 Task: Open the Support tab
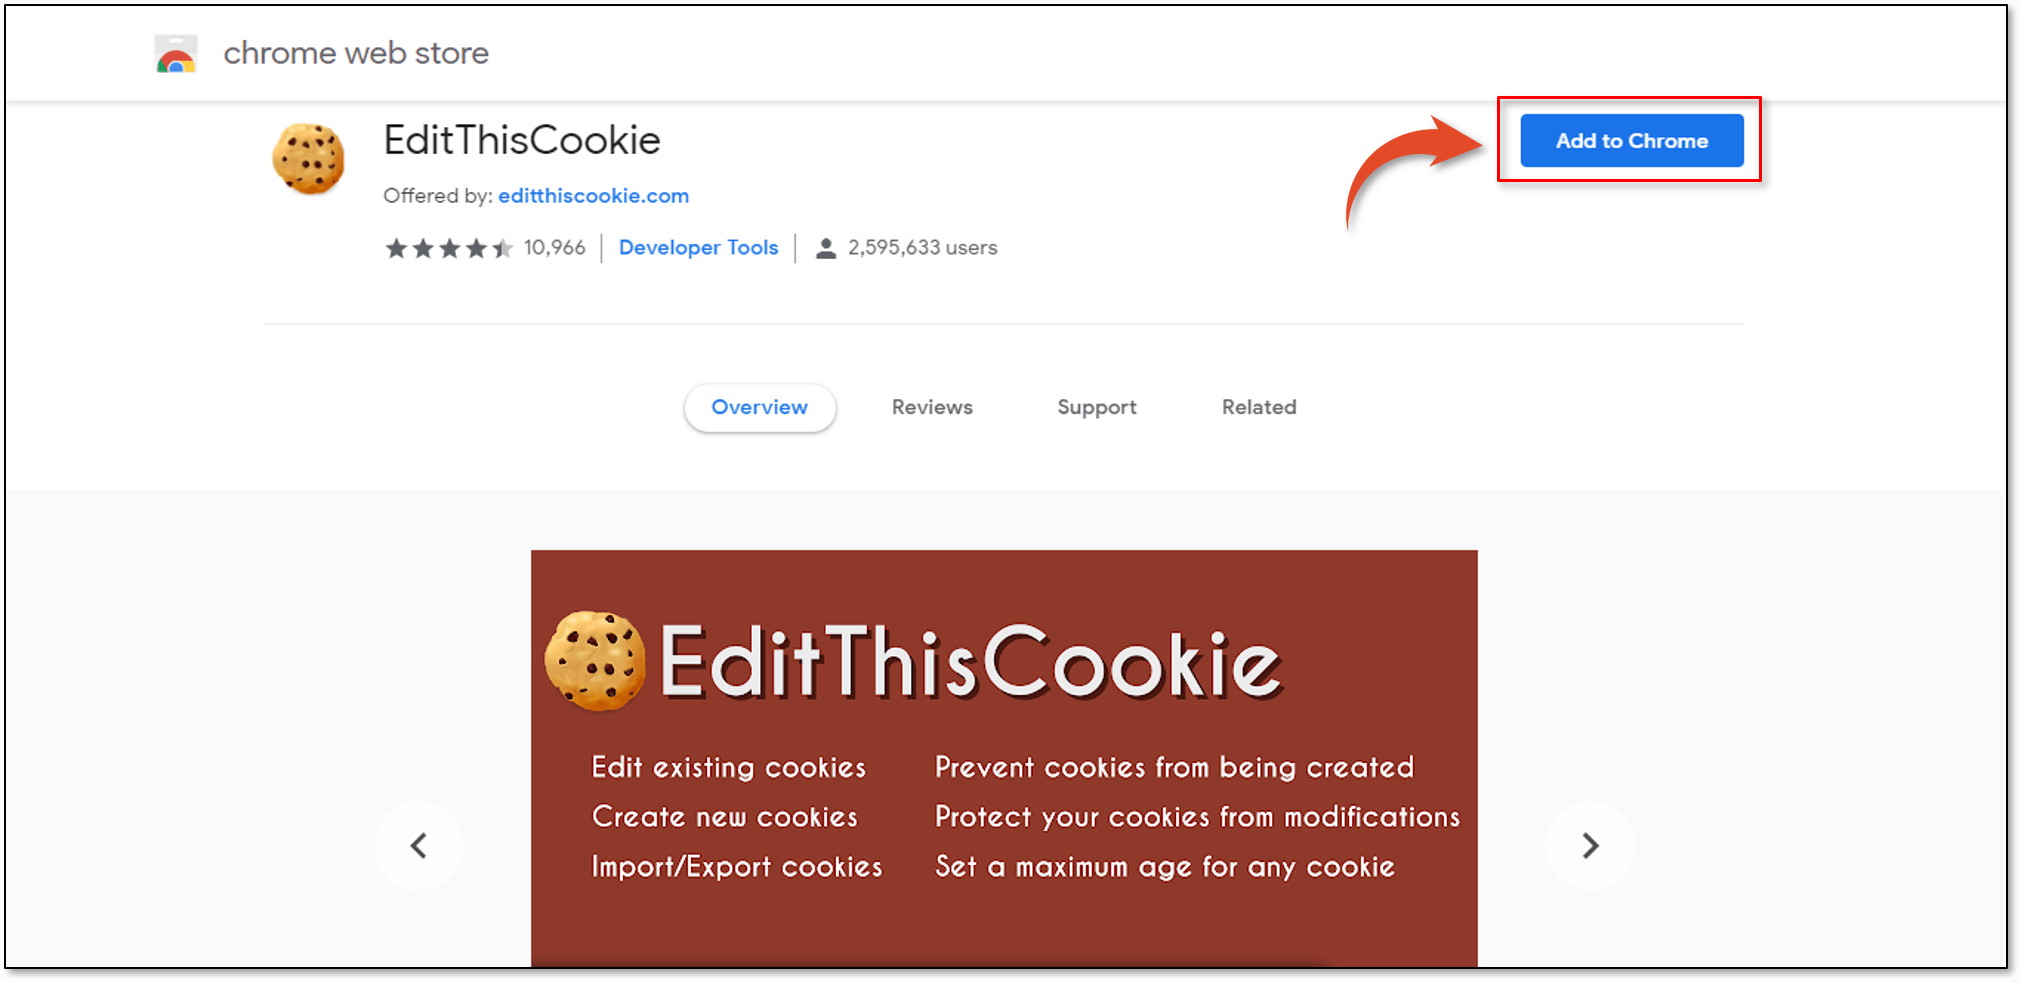click(x=1097, y=408)
